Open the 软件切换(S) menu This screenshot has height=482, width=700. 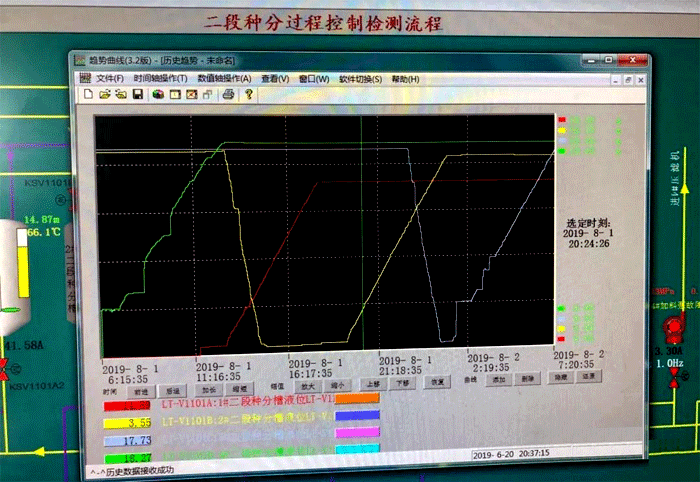pos(360,79)
